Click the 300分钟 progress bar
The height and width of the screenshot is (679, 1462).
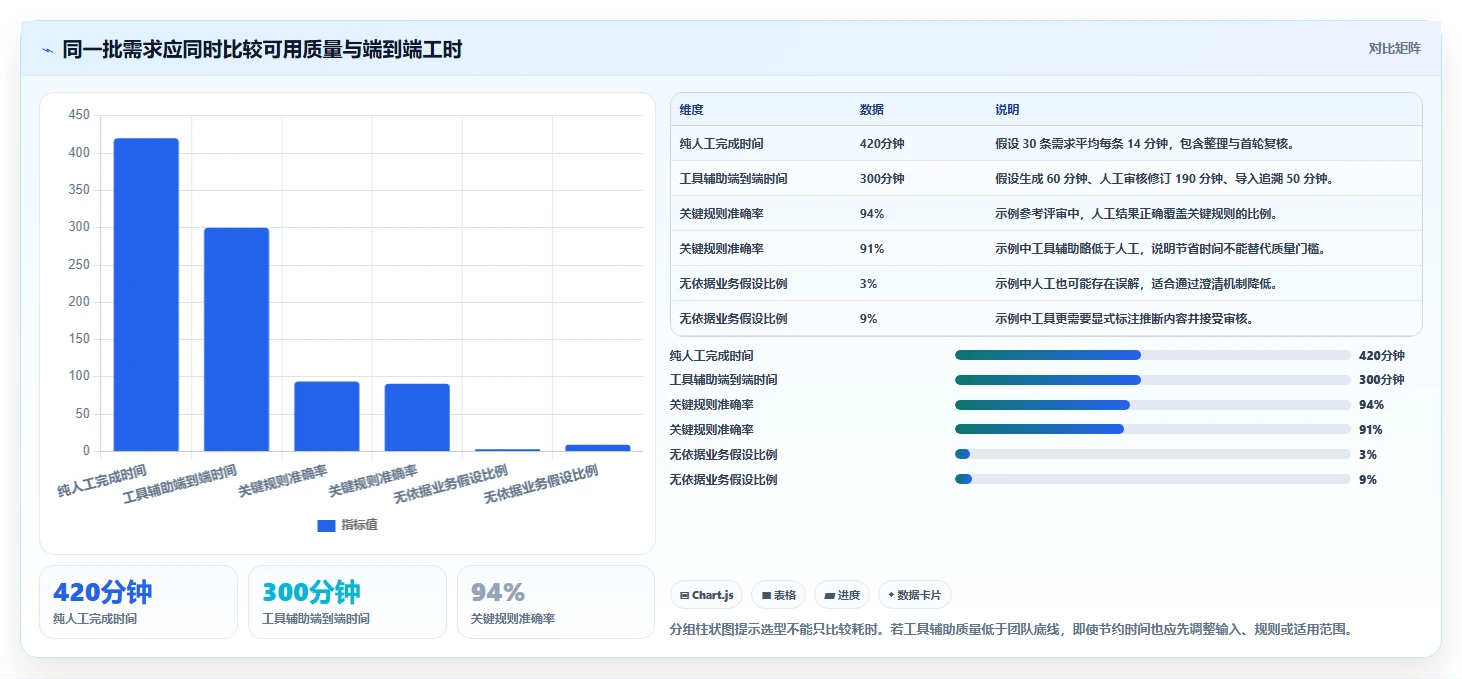click(1153, 380)
